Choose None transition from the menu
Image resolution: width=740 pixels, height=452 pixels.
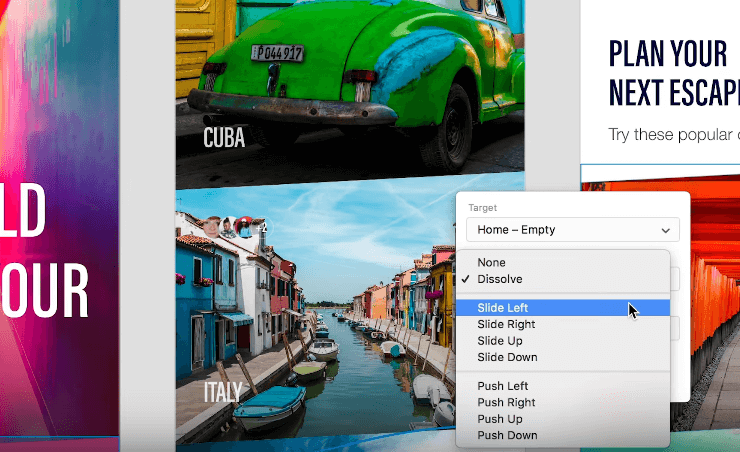click(x=563, y=262)
